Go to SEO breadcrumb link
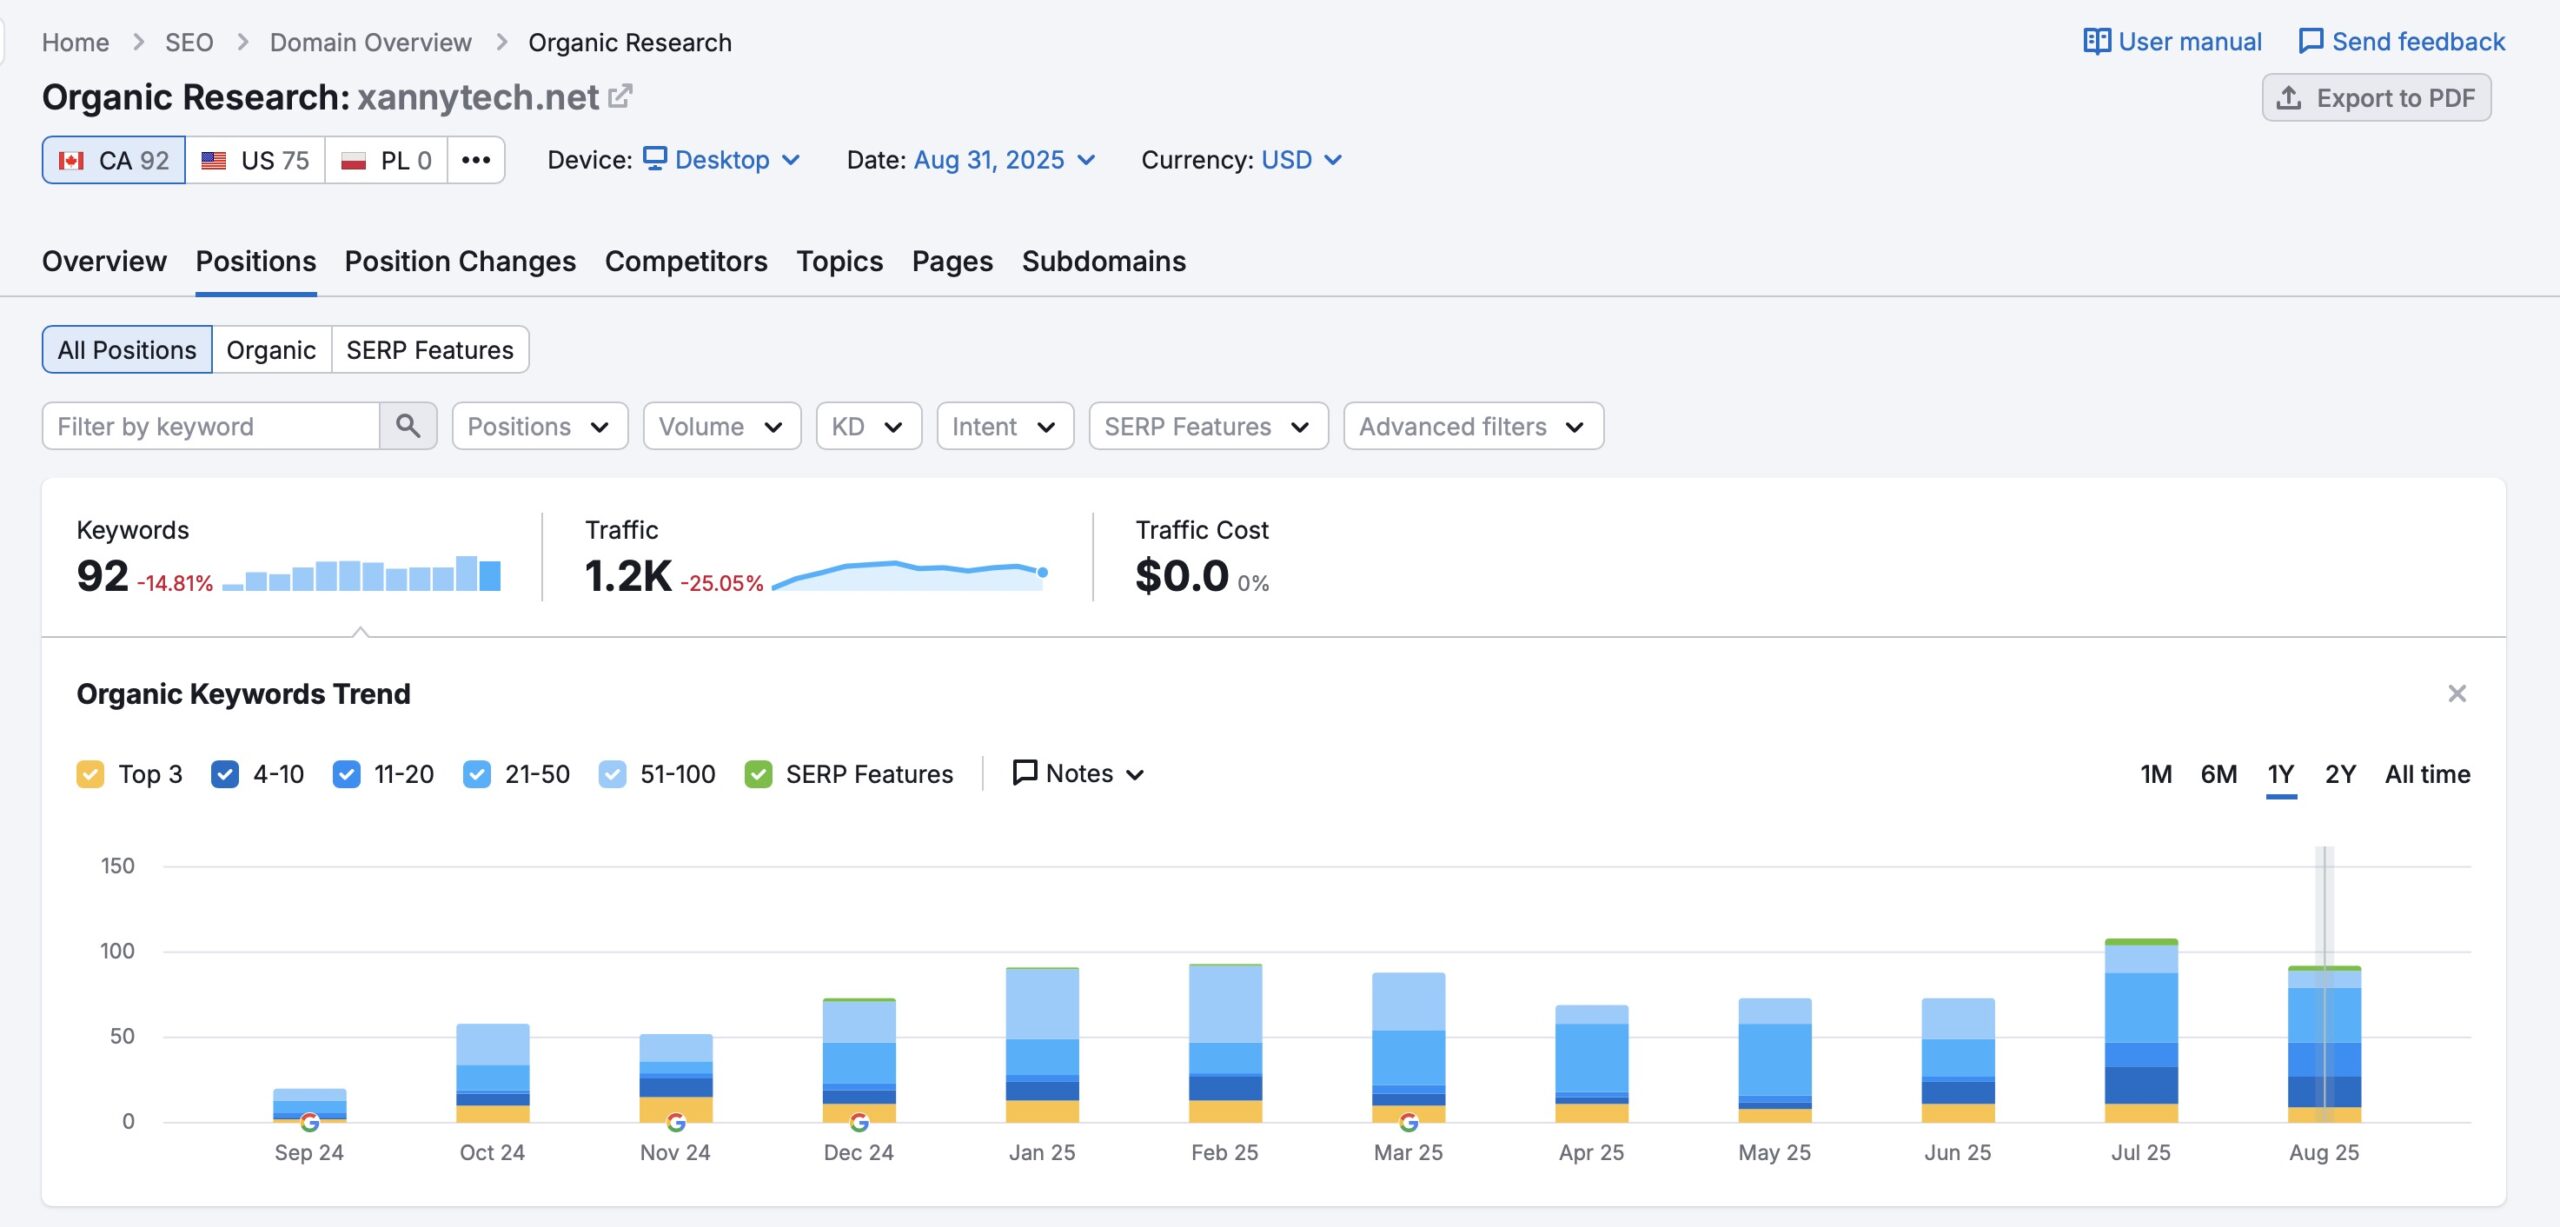Screen dimensions: 2560x1227 coord(189,42)
